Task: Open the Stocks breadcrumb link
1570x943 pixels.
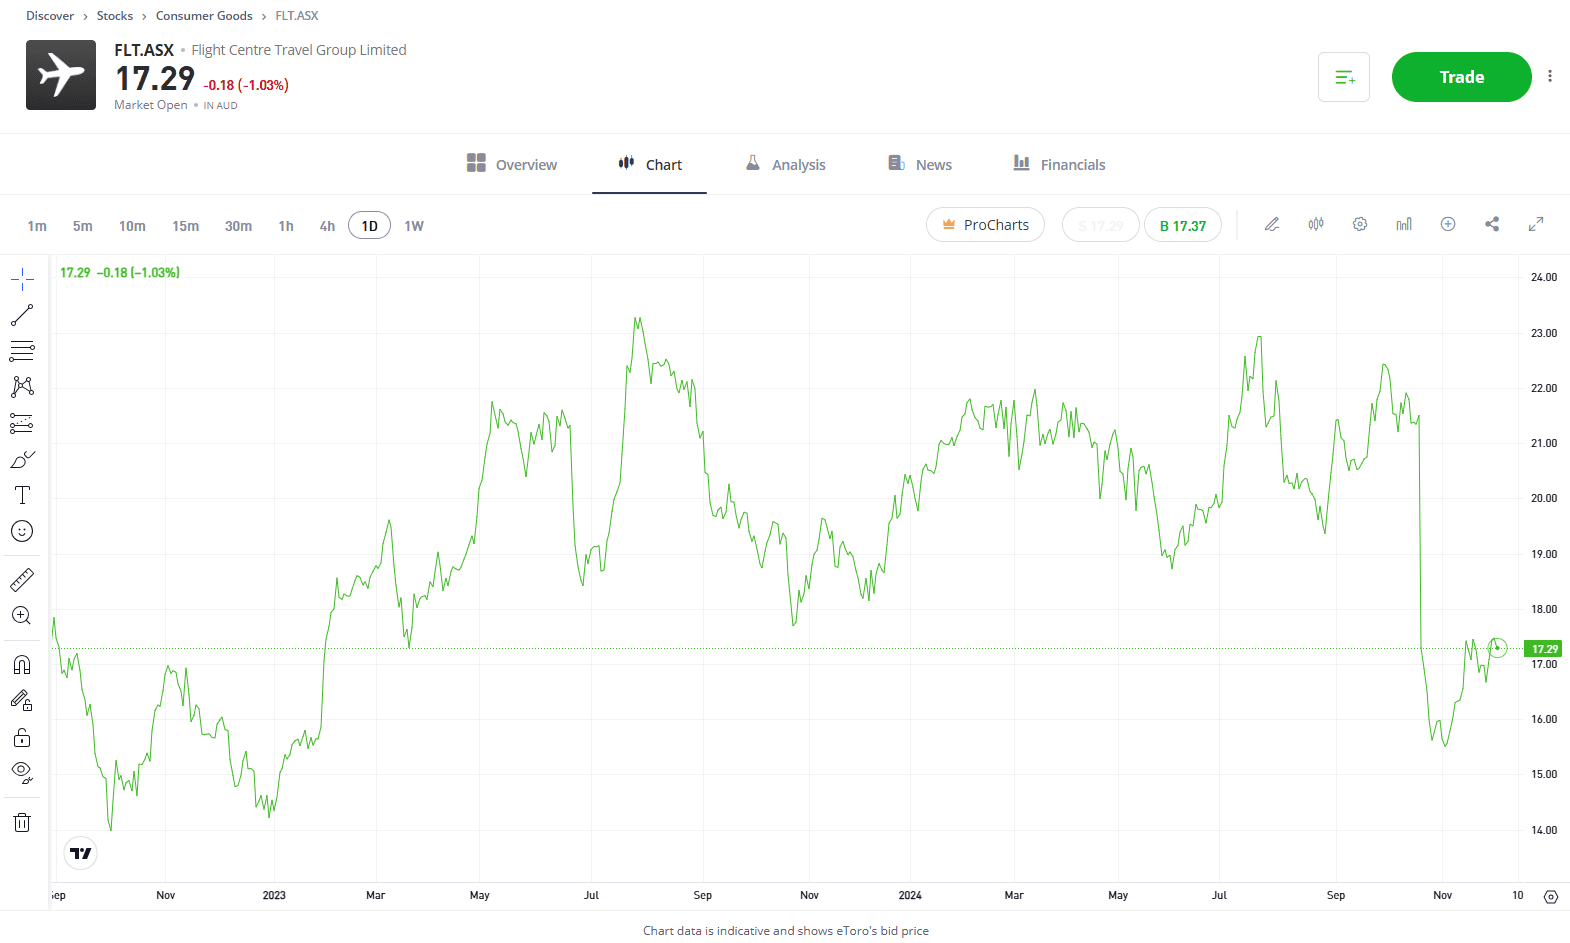Action: 115,16
